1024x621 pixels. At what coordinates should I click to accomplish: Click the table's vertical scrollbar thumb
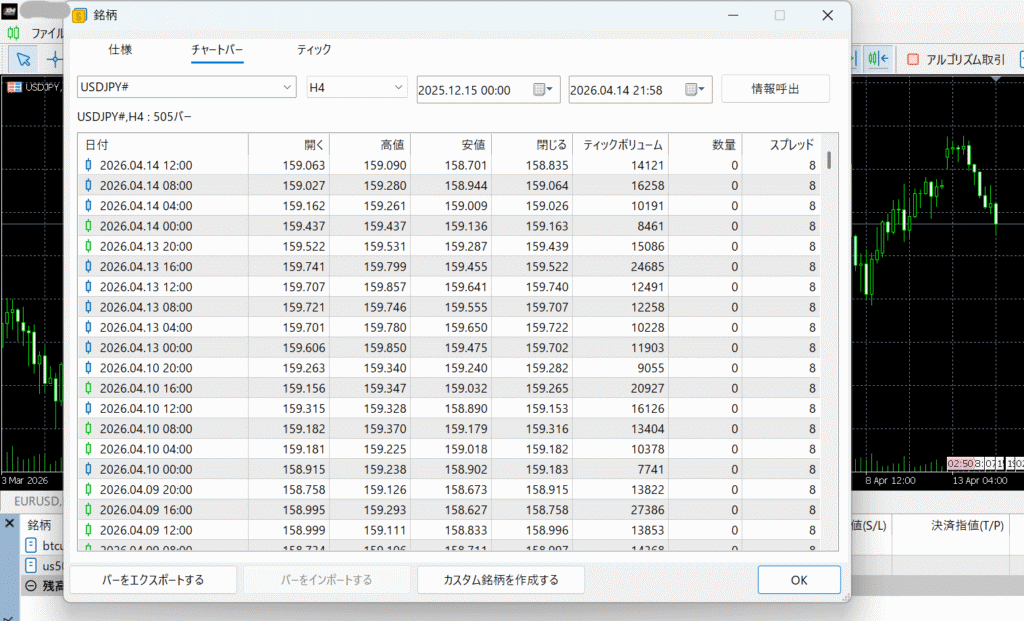click(x=829, y=160)
